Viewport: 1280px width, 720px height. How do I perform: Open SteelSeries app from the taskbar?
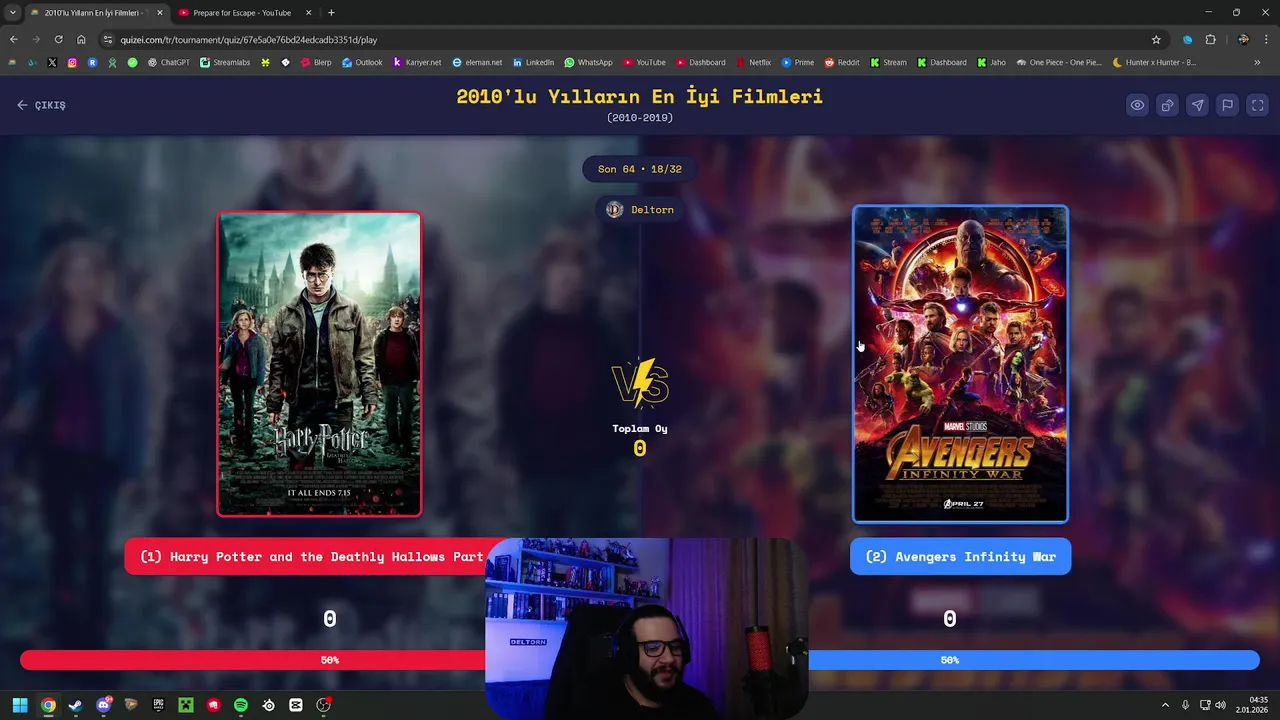268,705
